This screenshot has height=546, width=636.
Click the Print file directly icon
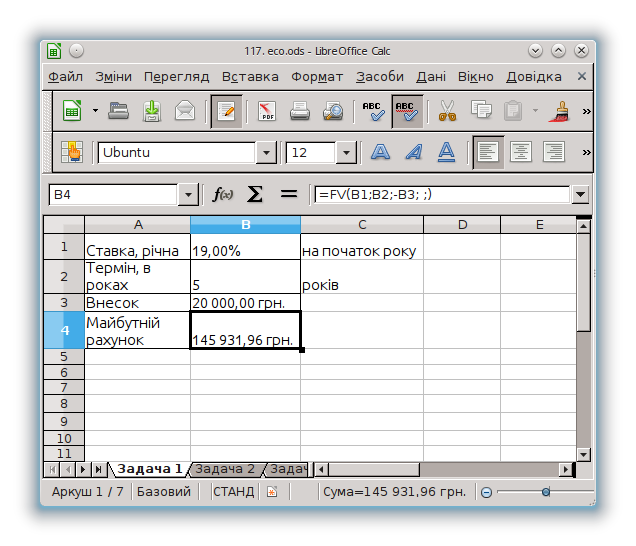pyautogui.click(x=300, y=111)
